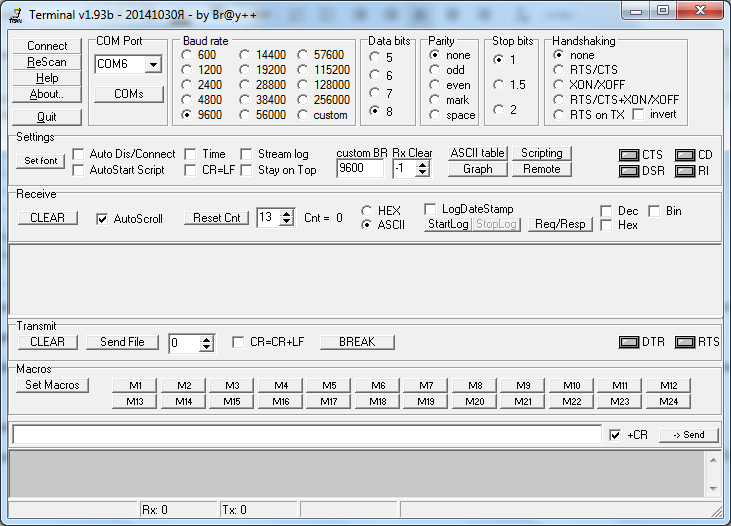The height and width of the screenshot is (526, 731).
Task: Click the Terminal app icon in title bar
Action: (15, 15)
